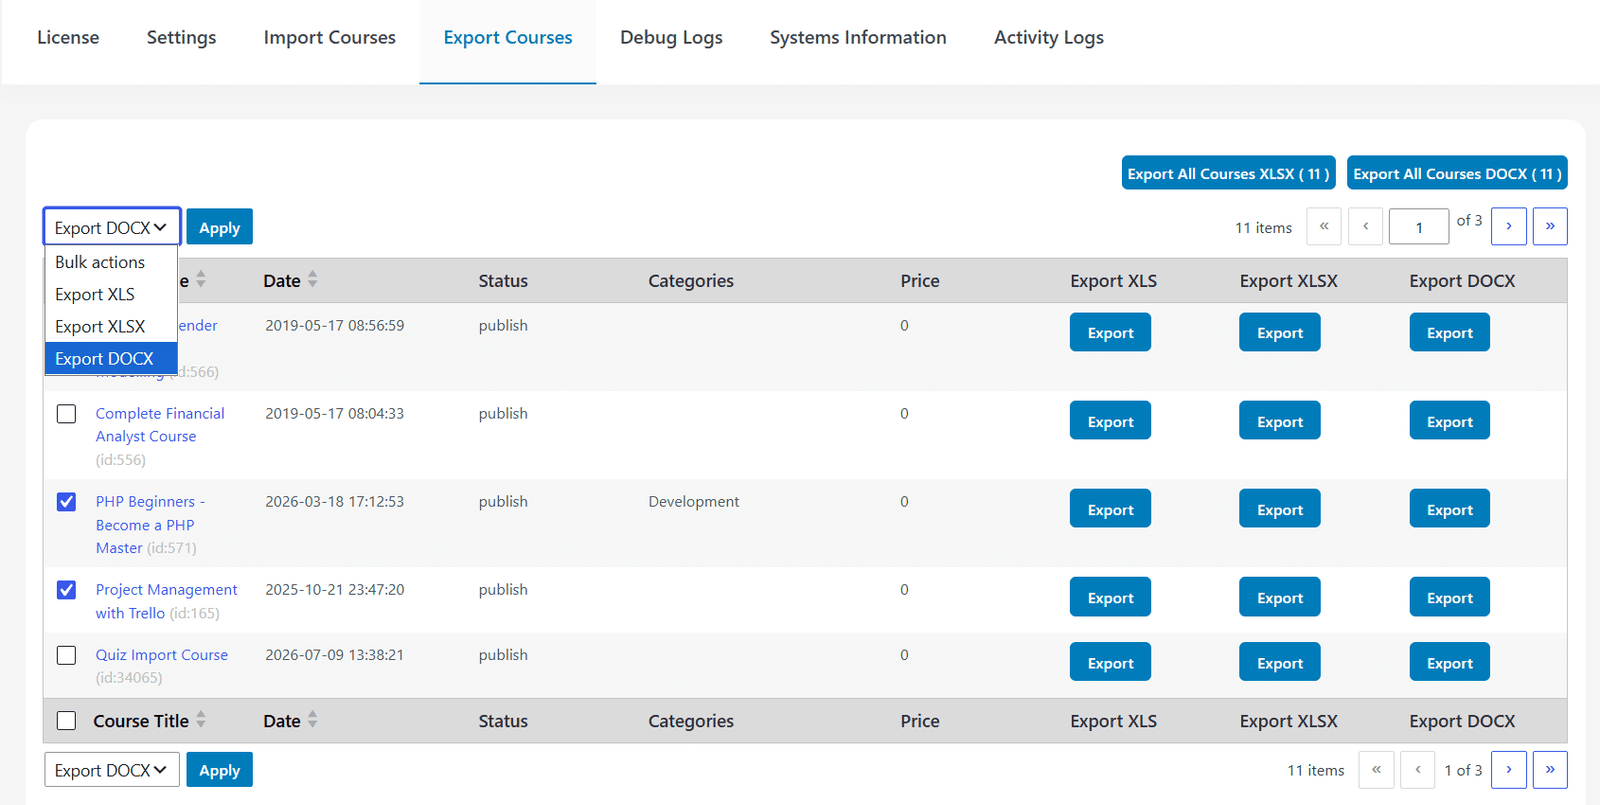Apply top bulk action
This screenshot has height=805, width=1600.
coord(219,227)
